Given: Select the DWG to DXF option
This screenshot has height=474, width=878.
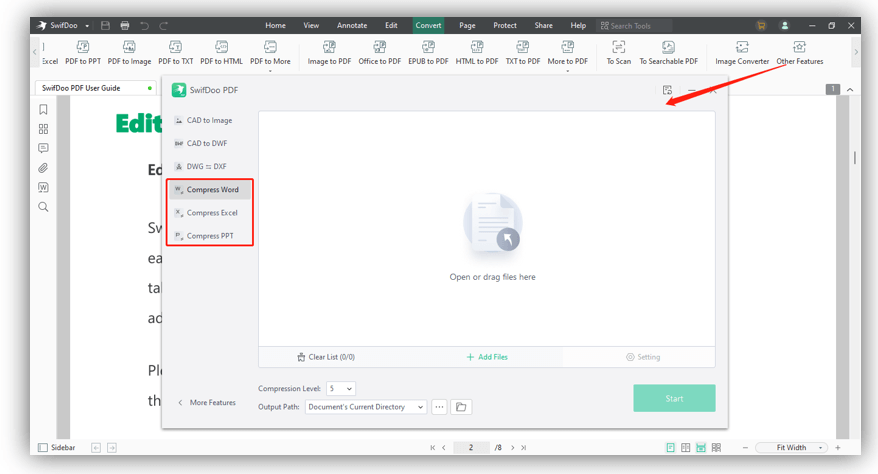Looking at the screenshot, I should [209, 167].
